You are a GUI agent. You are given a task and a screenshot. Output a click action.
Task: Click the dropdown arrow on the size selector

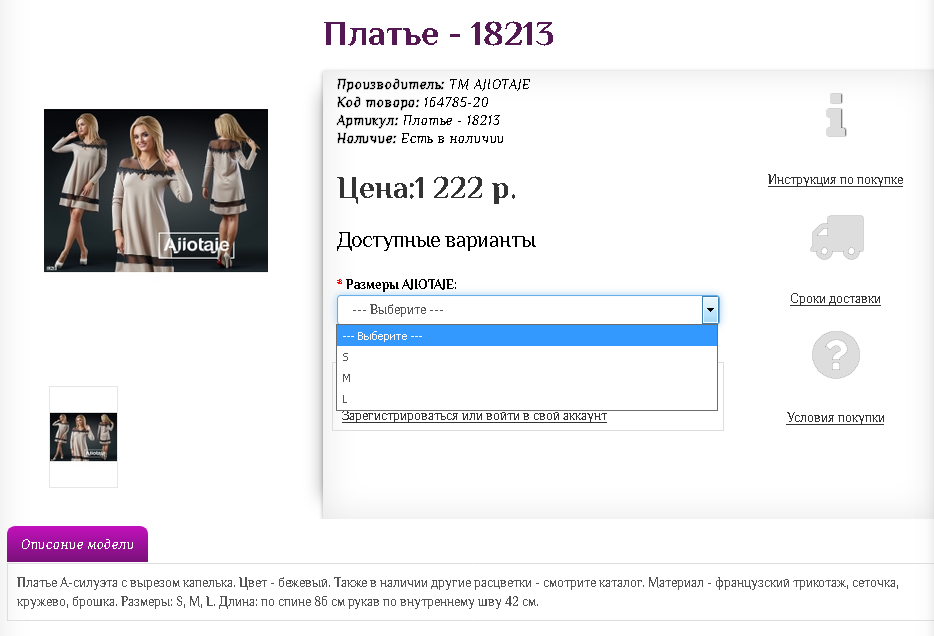coord(709,309)
